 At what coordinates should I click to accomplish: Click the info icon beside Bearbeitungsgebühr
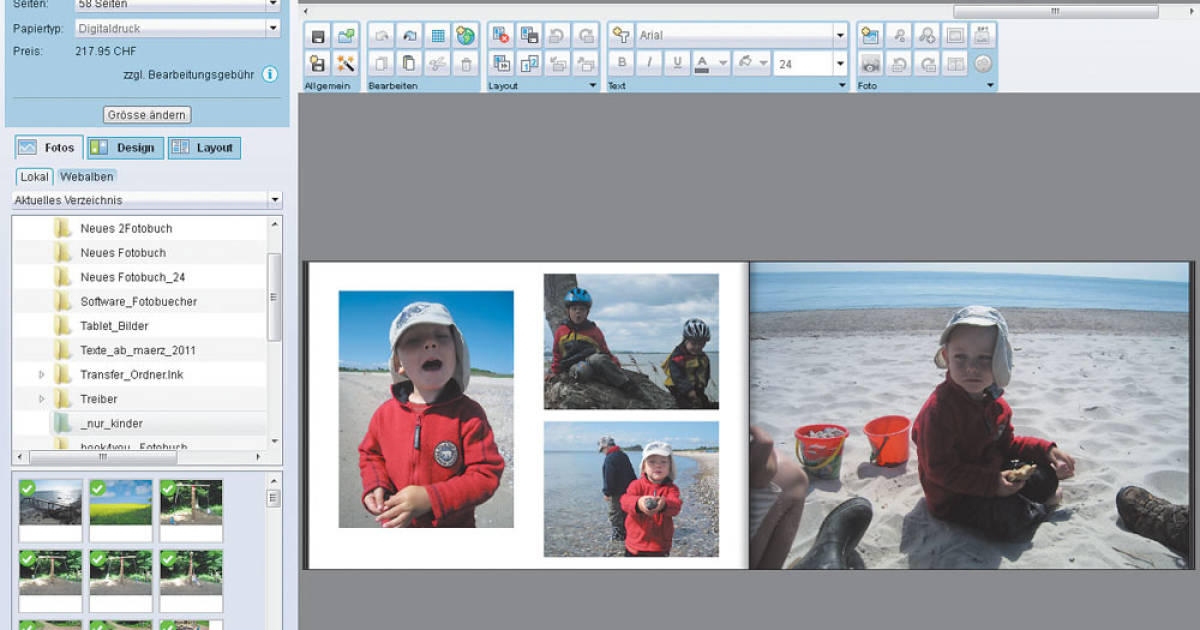point(270,74)
